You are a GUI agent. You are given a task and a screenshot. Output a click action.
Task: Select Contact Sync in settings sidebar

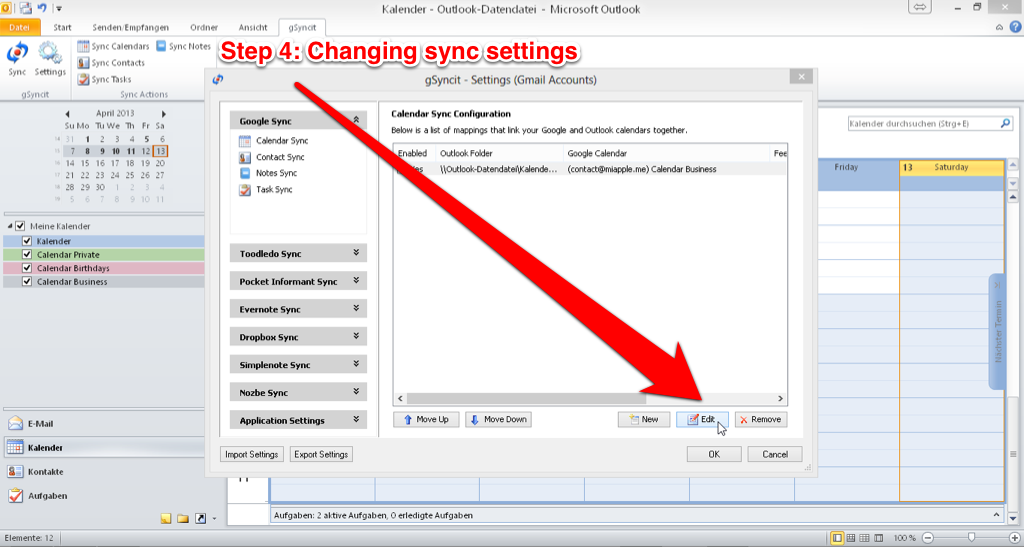coord(279,157)
